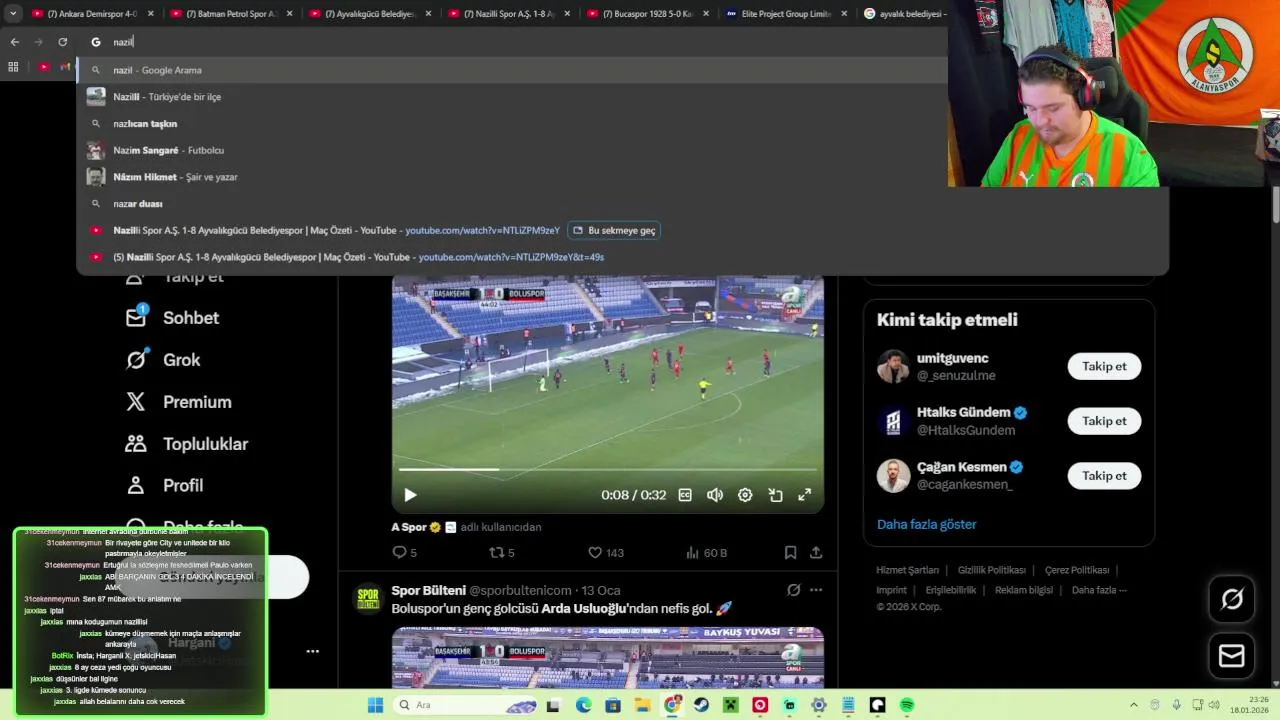Viewport: 1280px width, 720px height.
Task: Switch to Elite Project Group tab
Action: [x=786, y=14]
